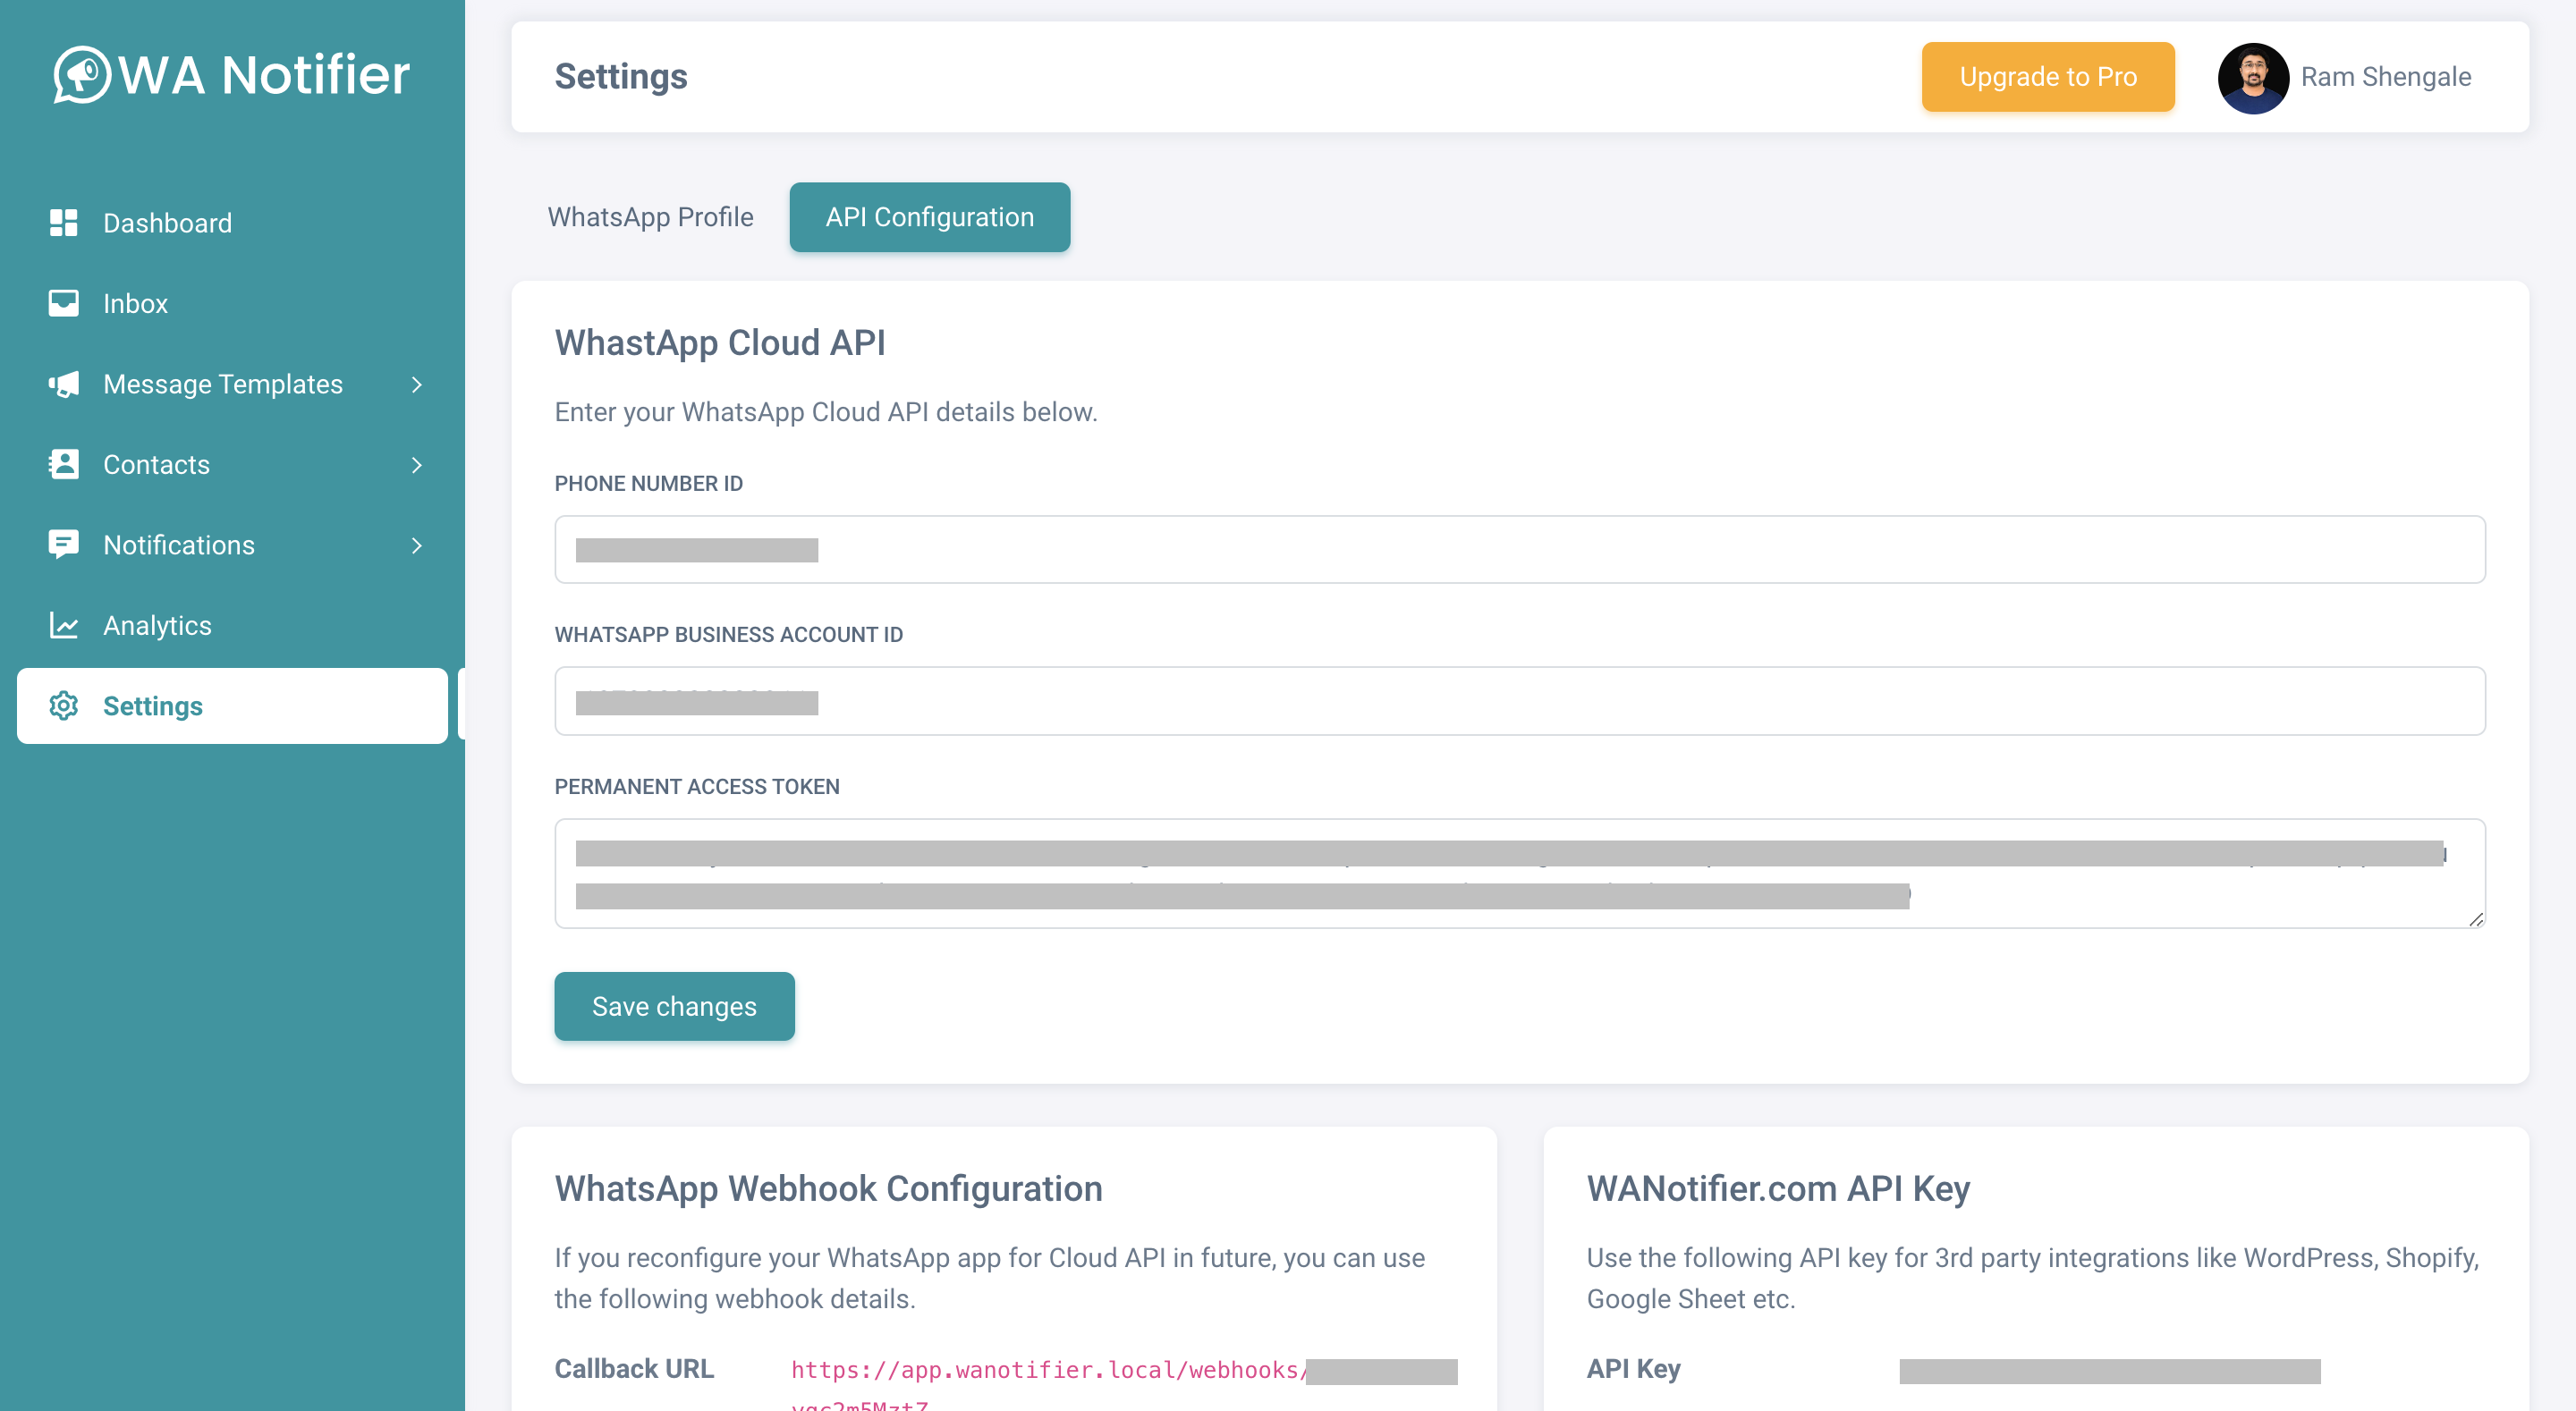Image resolution: width=2576 pixels, height=1411 pixels.
Task: Select the Settings sidebar item
Action: 232,706
